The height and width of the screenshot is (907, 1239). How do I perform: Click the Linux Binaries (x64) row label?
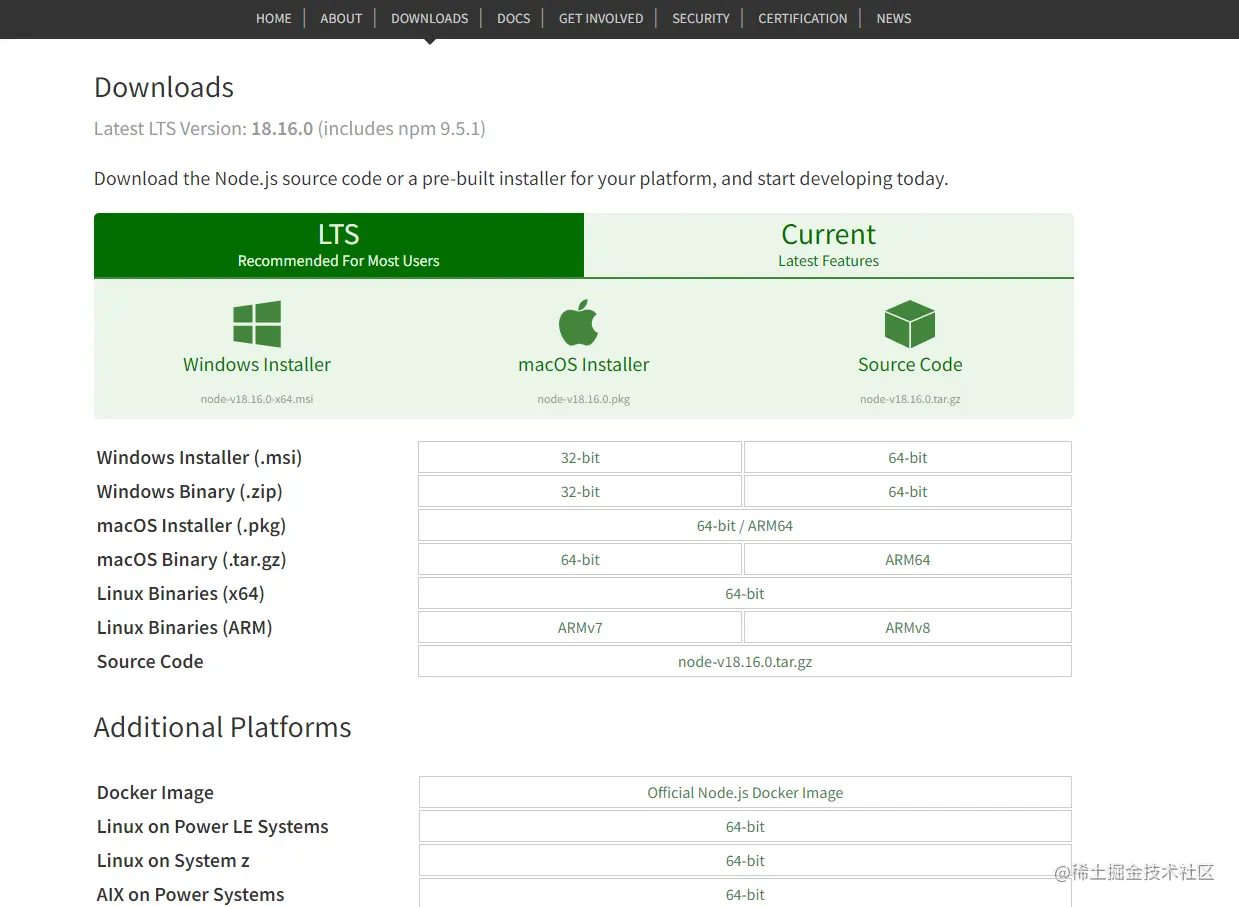(180, 594)
